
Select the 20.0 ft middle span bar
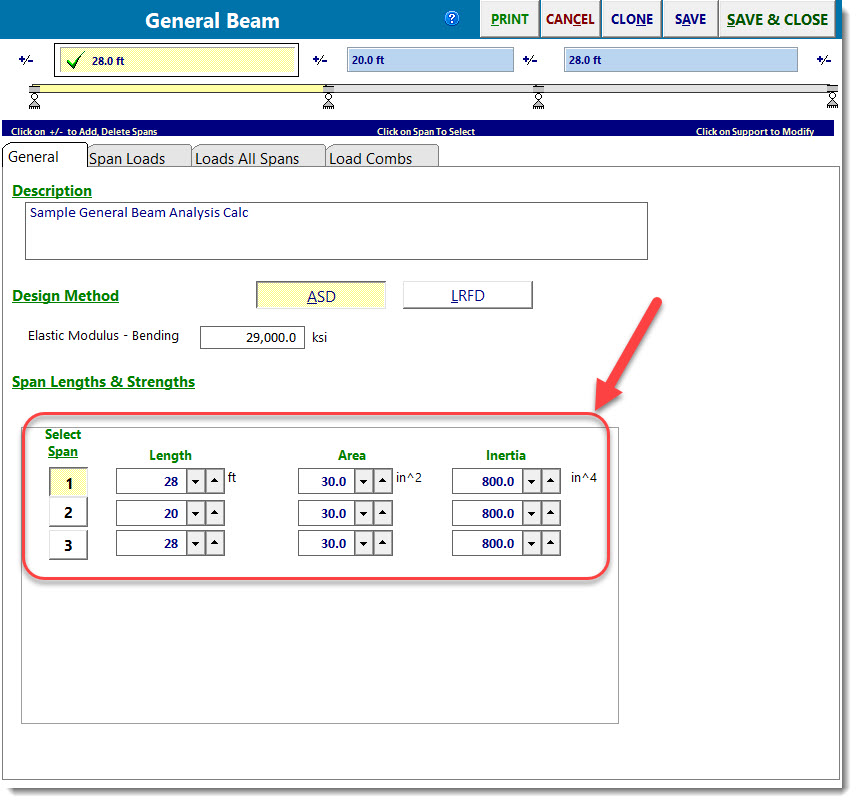430,60
